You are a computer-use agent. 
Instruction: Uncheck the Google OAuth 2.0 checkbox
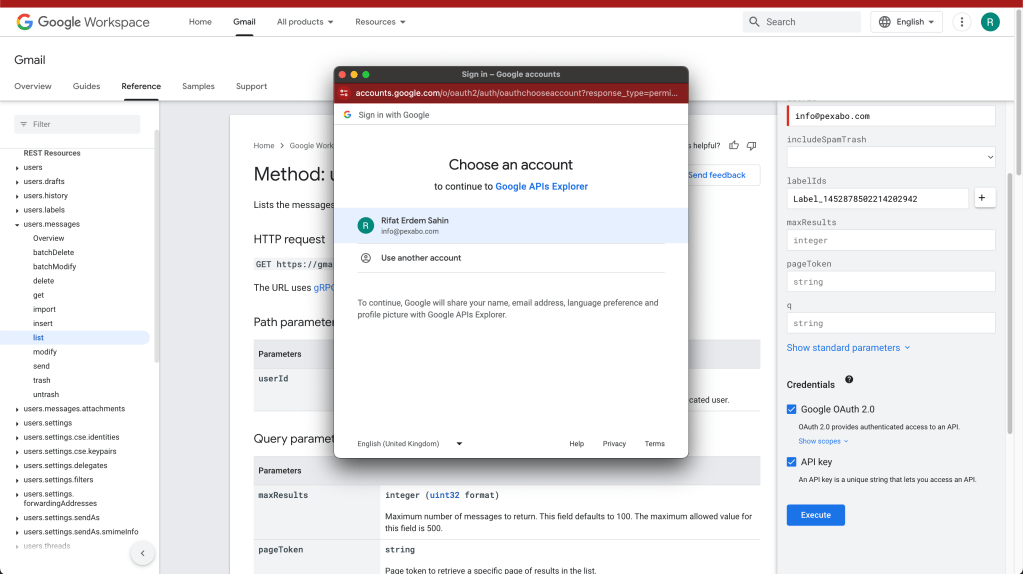pos(791,409)
